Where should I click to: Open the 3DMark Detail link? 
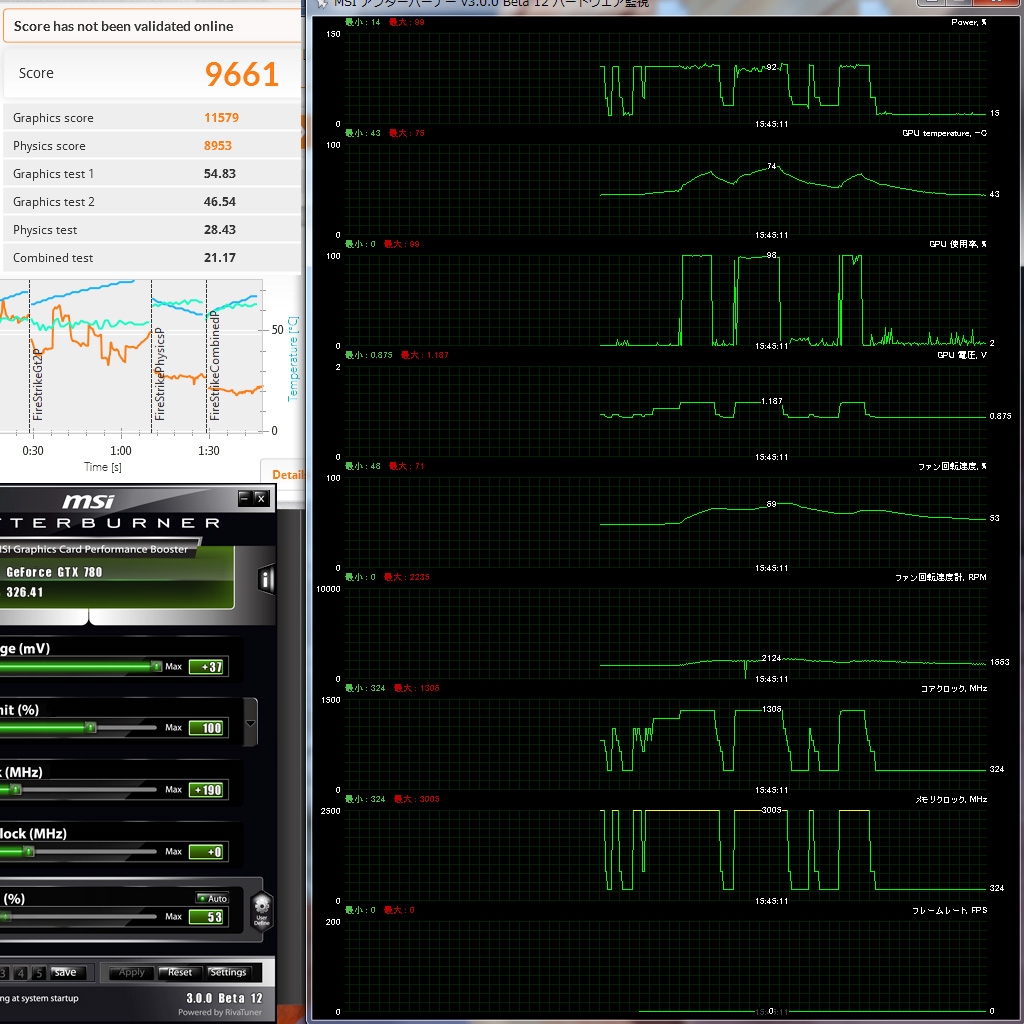coord(287,475)
